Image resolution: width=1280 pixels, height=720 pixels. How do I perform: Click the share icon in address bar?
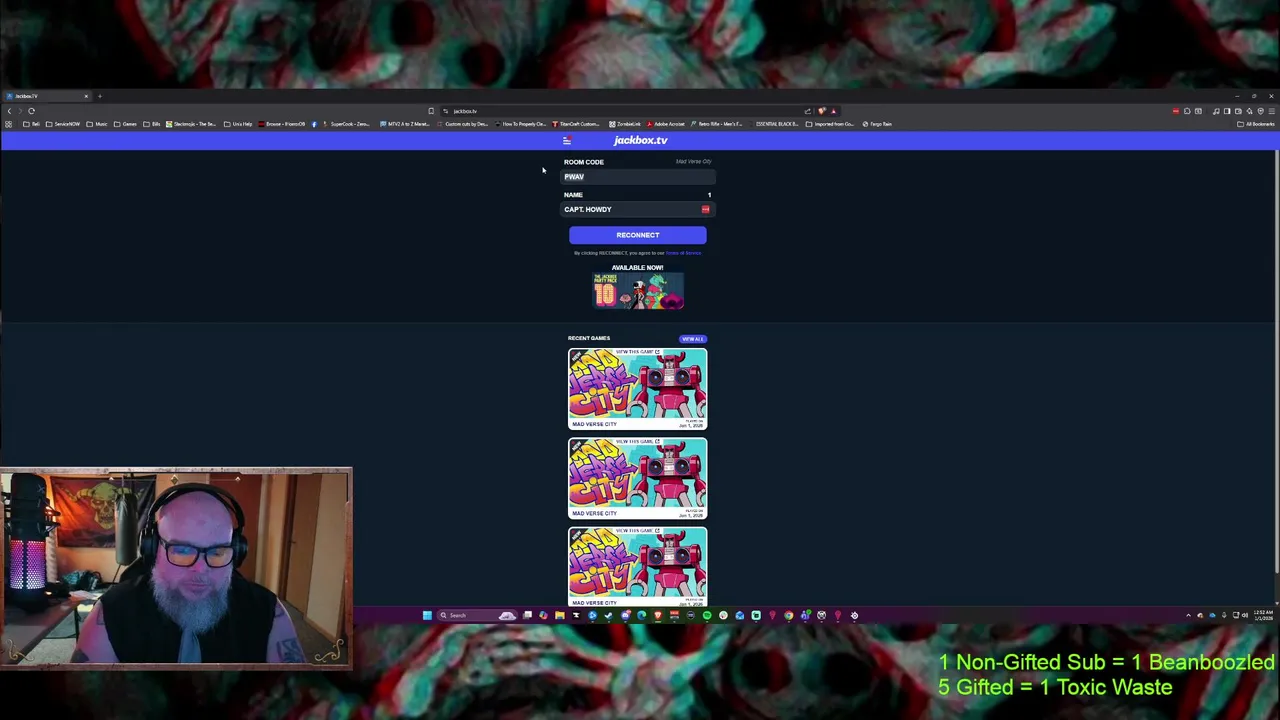pos(807,111)
